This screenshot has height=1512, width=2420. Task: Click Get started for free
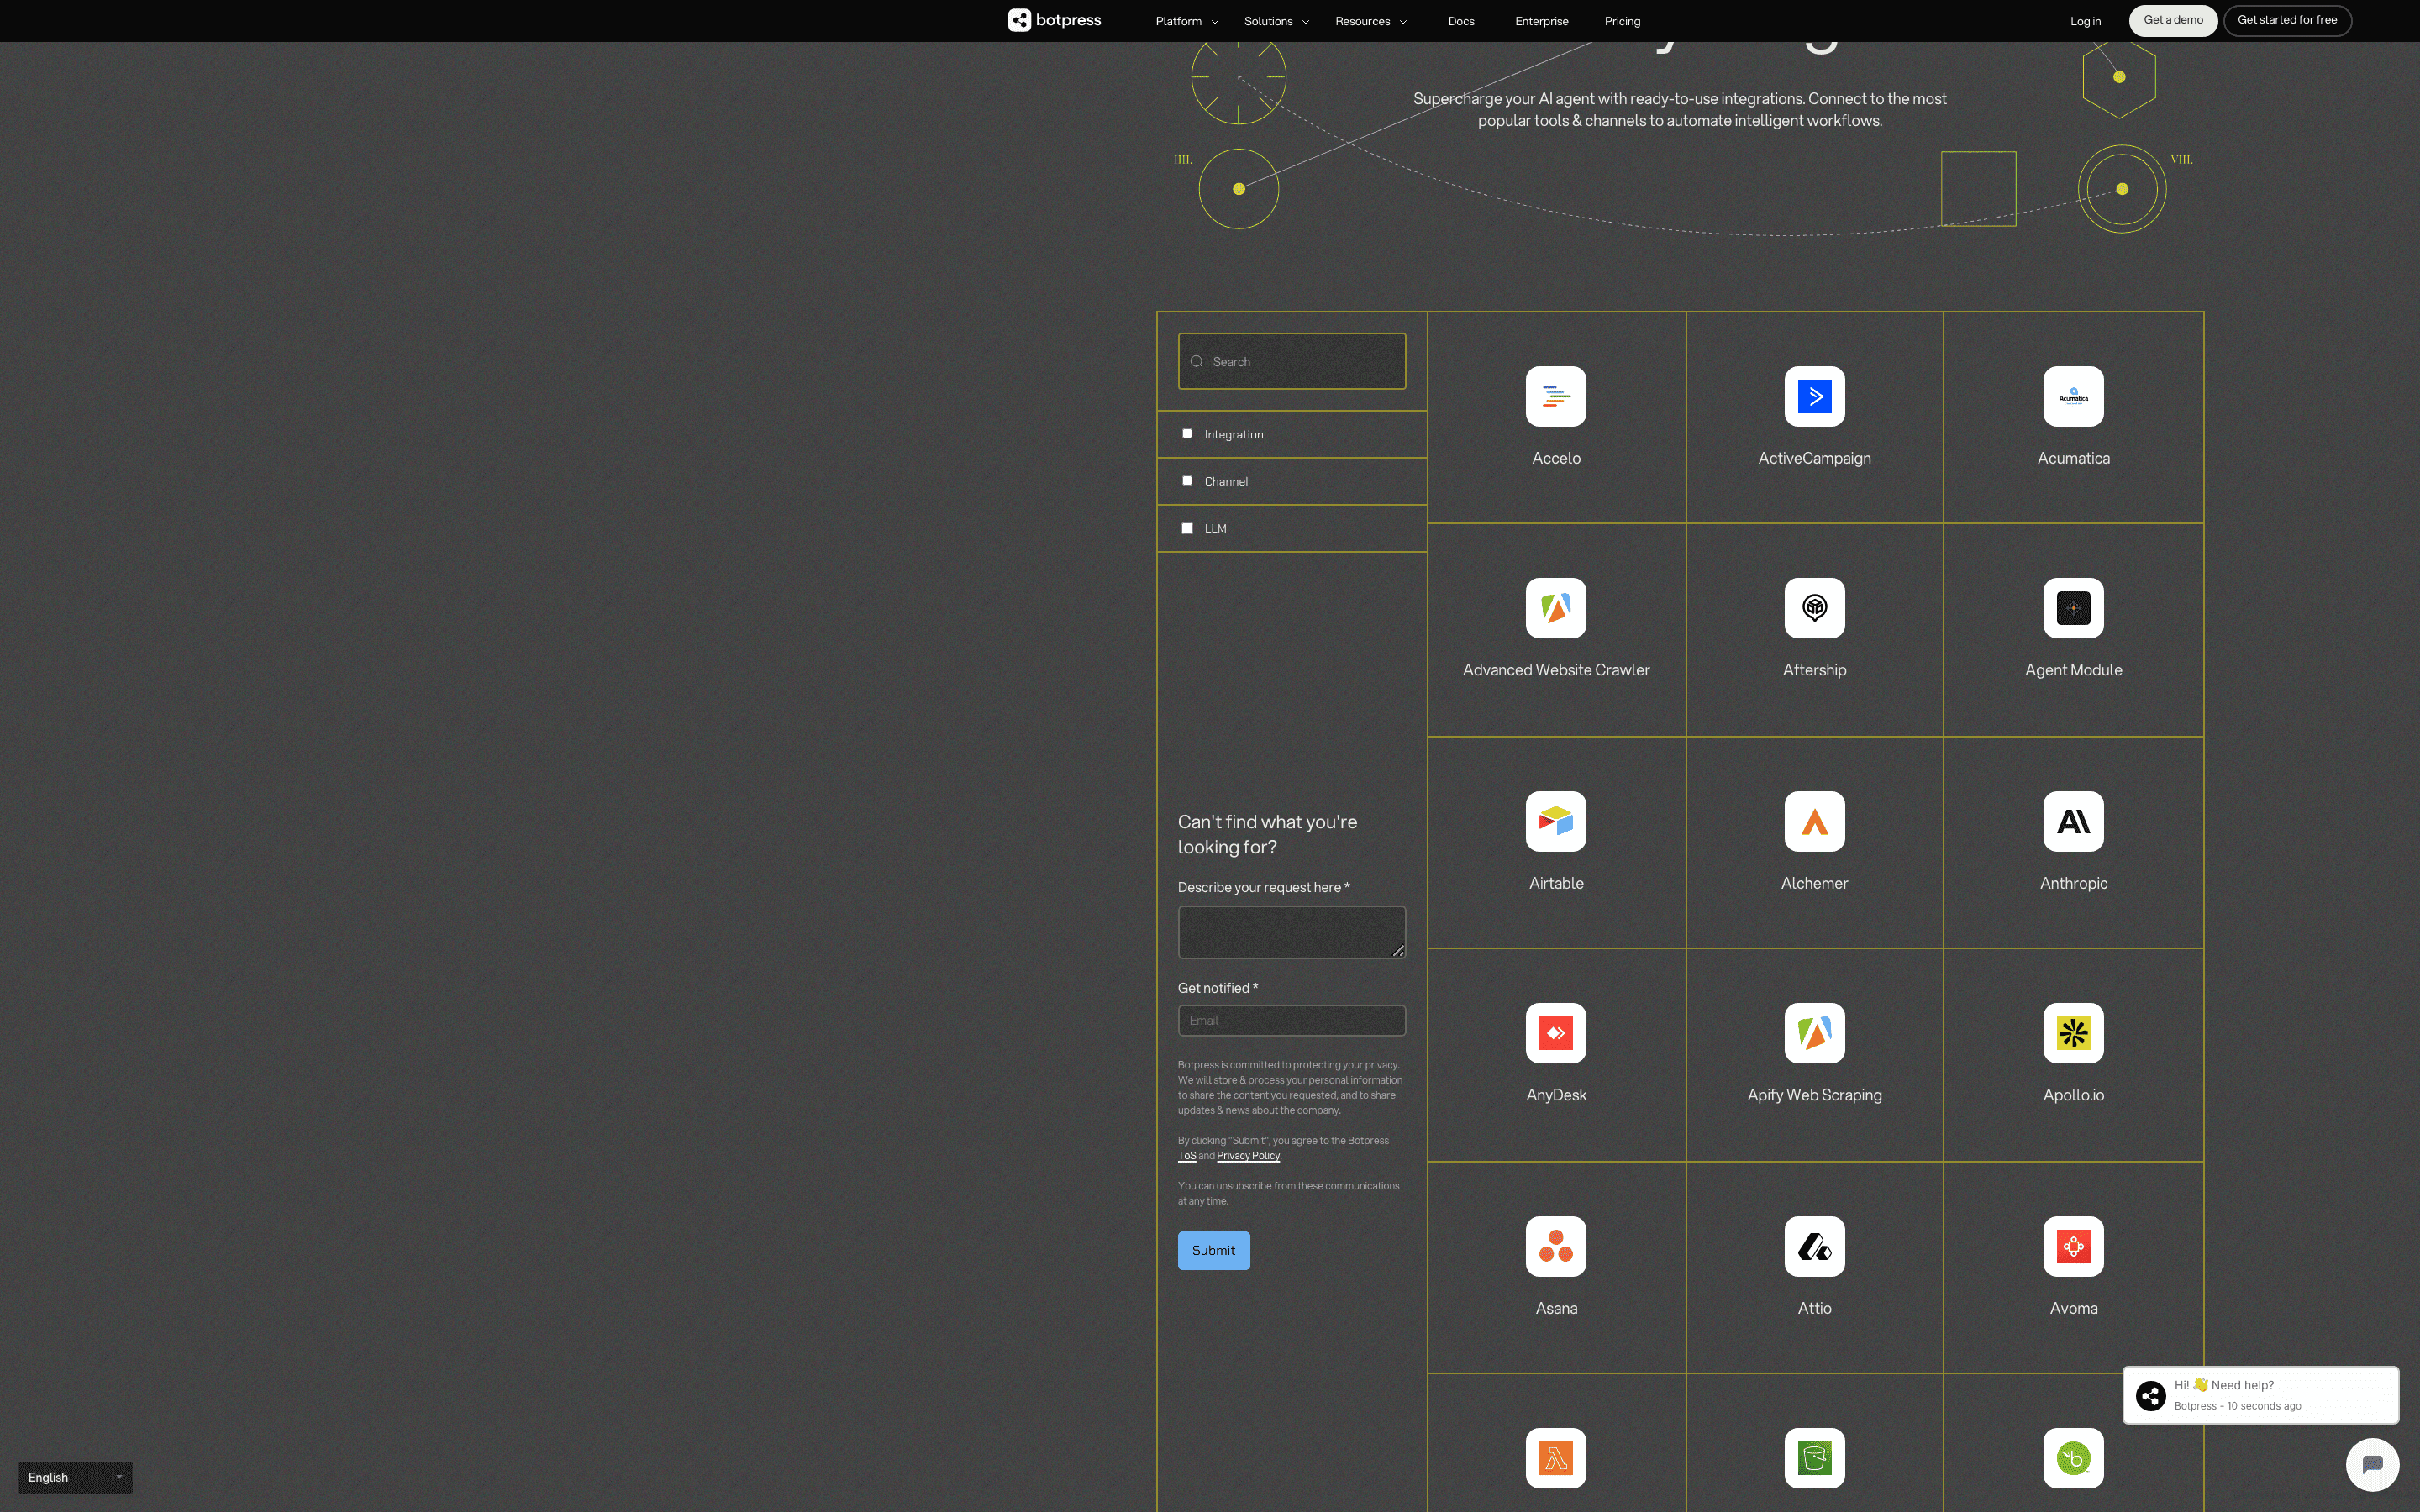[2287, 20]
